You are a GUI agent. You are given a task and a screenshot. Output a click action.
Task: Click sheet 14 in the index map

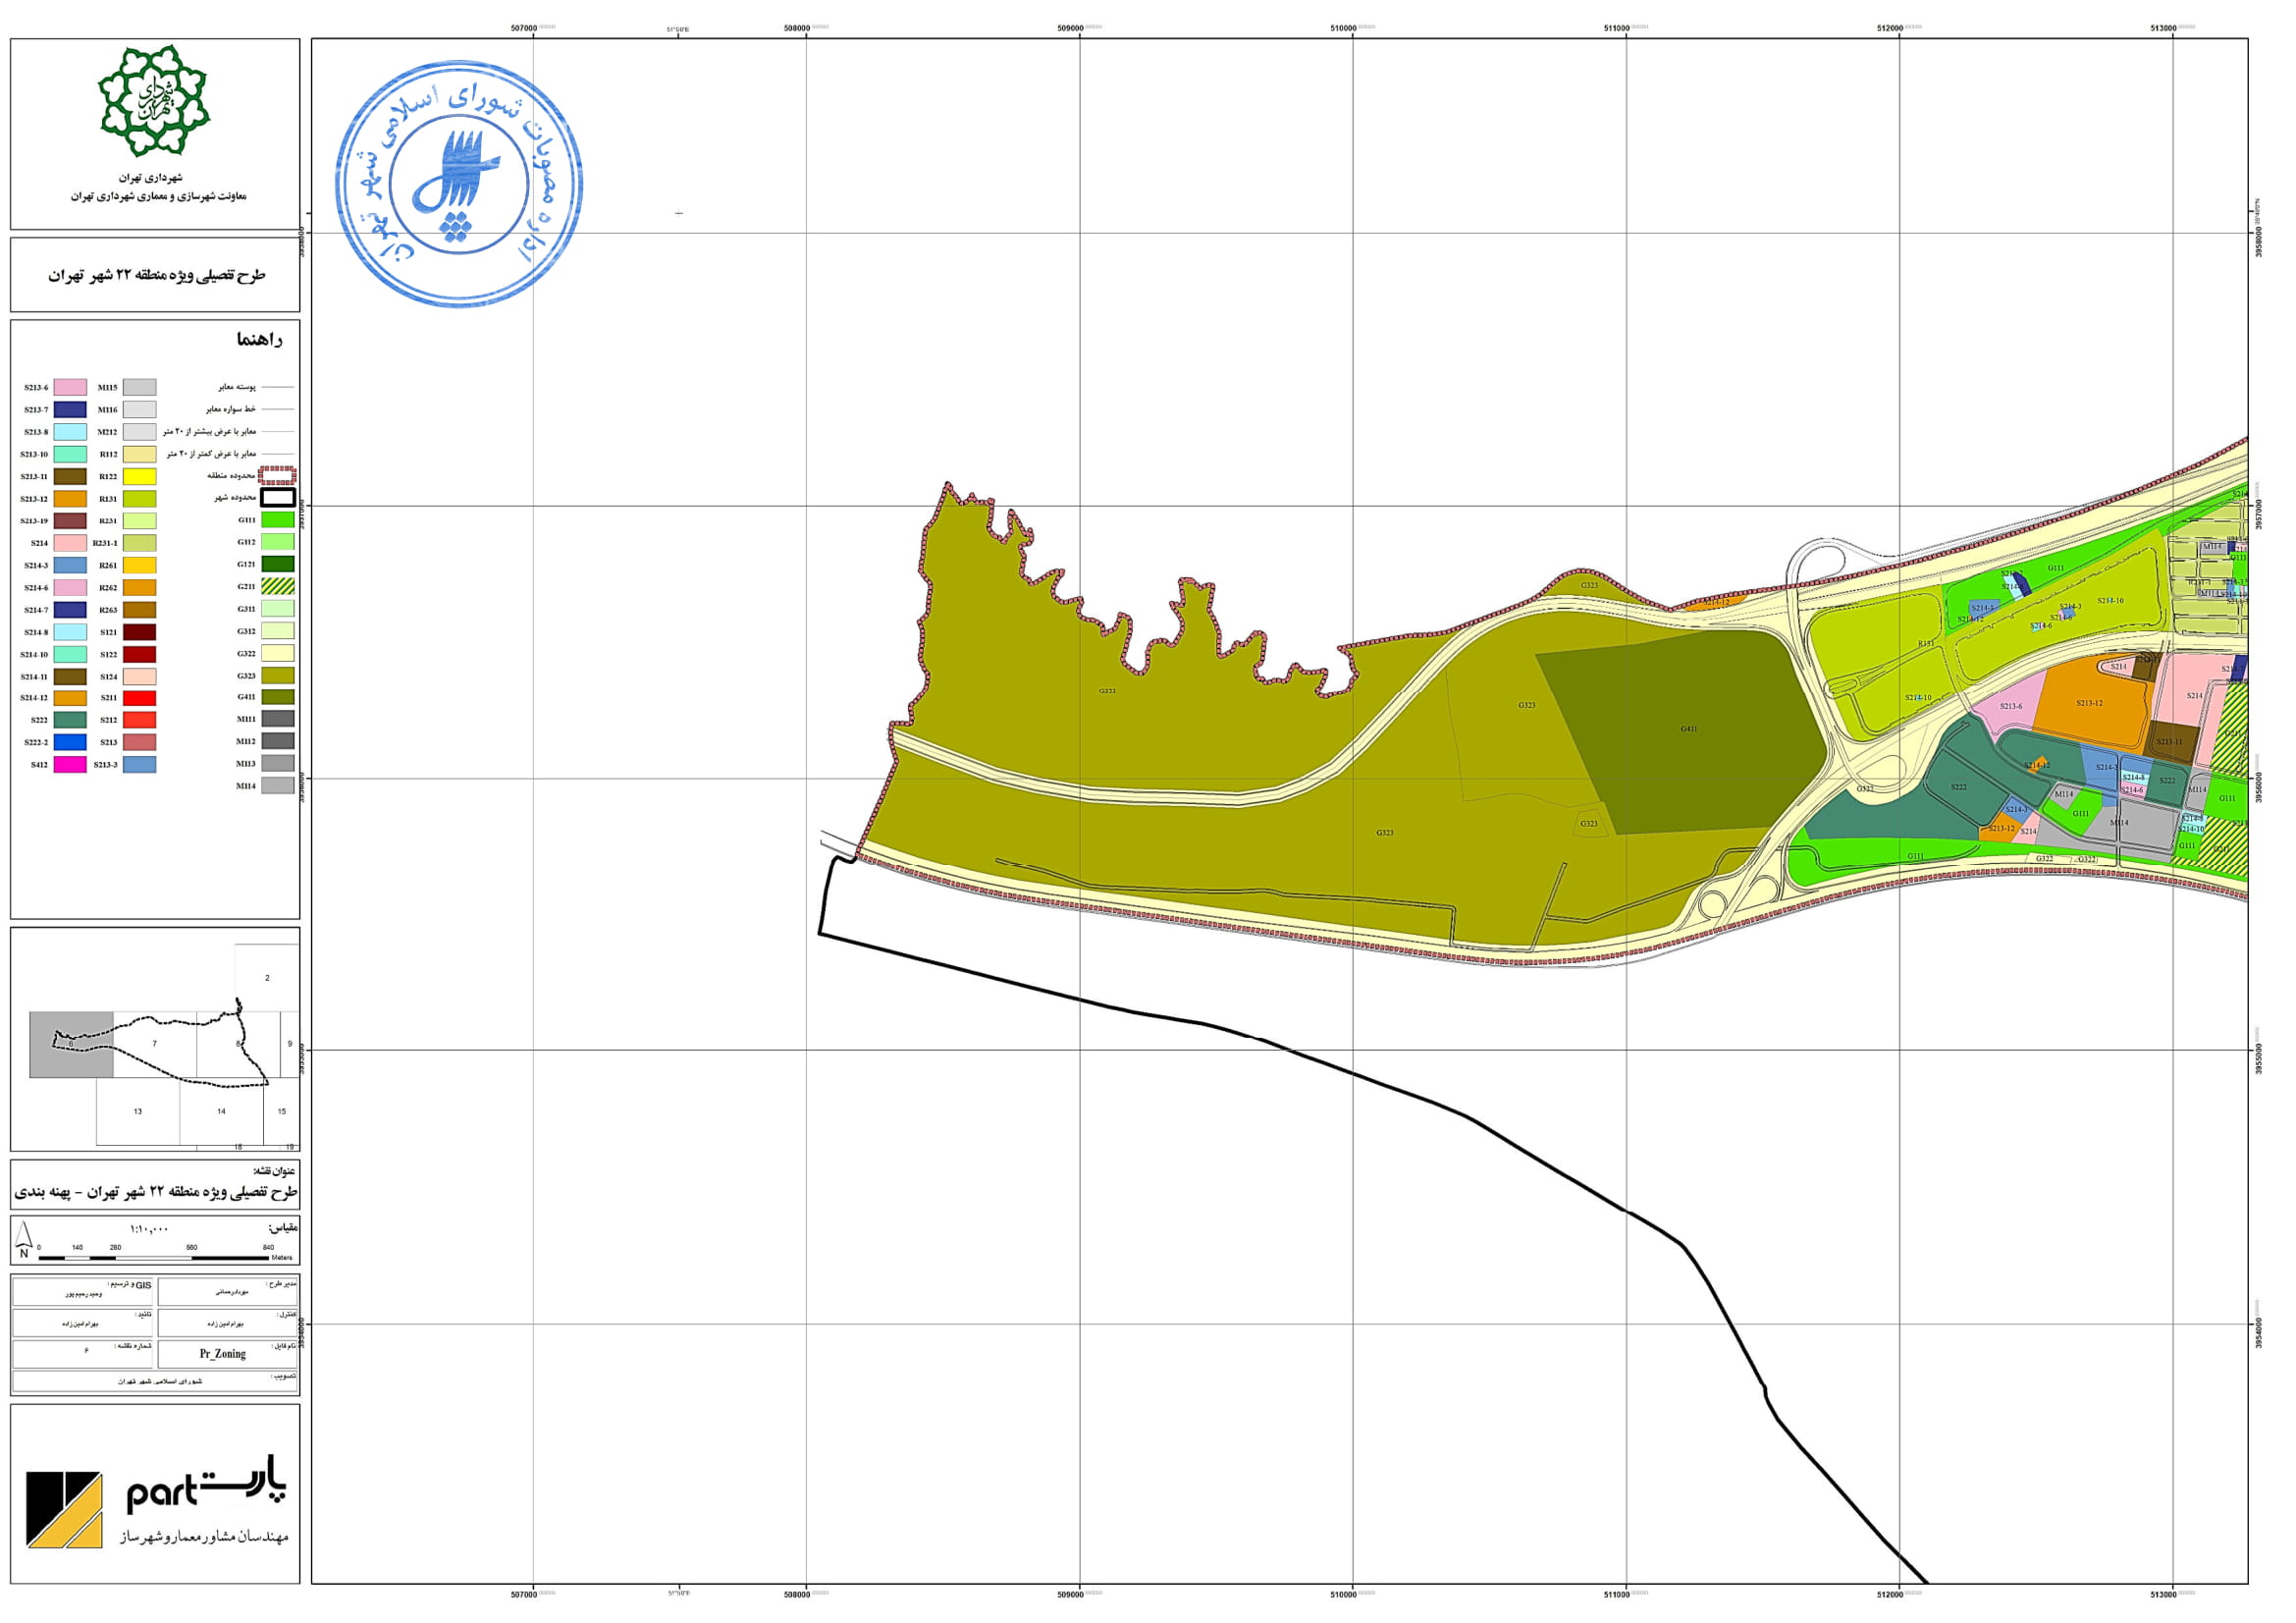tap(221, 1111)
